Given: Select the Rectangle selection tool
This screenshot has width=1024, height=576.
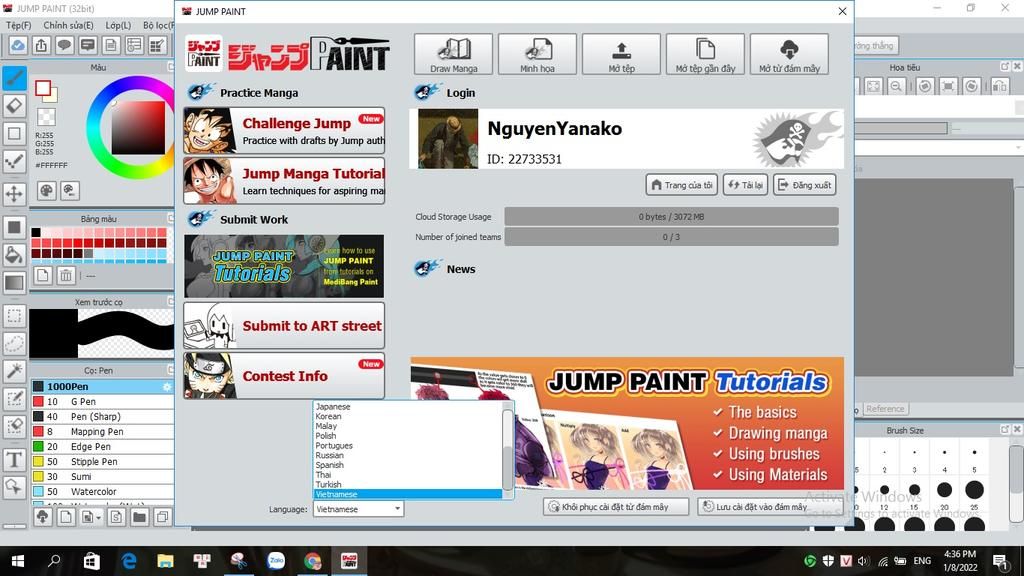Looking at the screenshot, I should pos(14,316).
